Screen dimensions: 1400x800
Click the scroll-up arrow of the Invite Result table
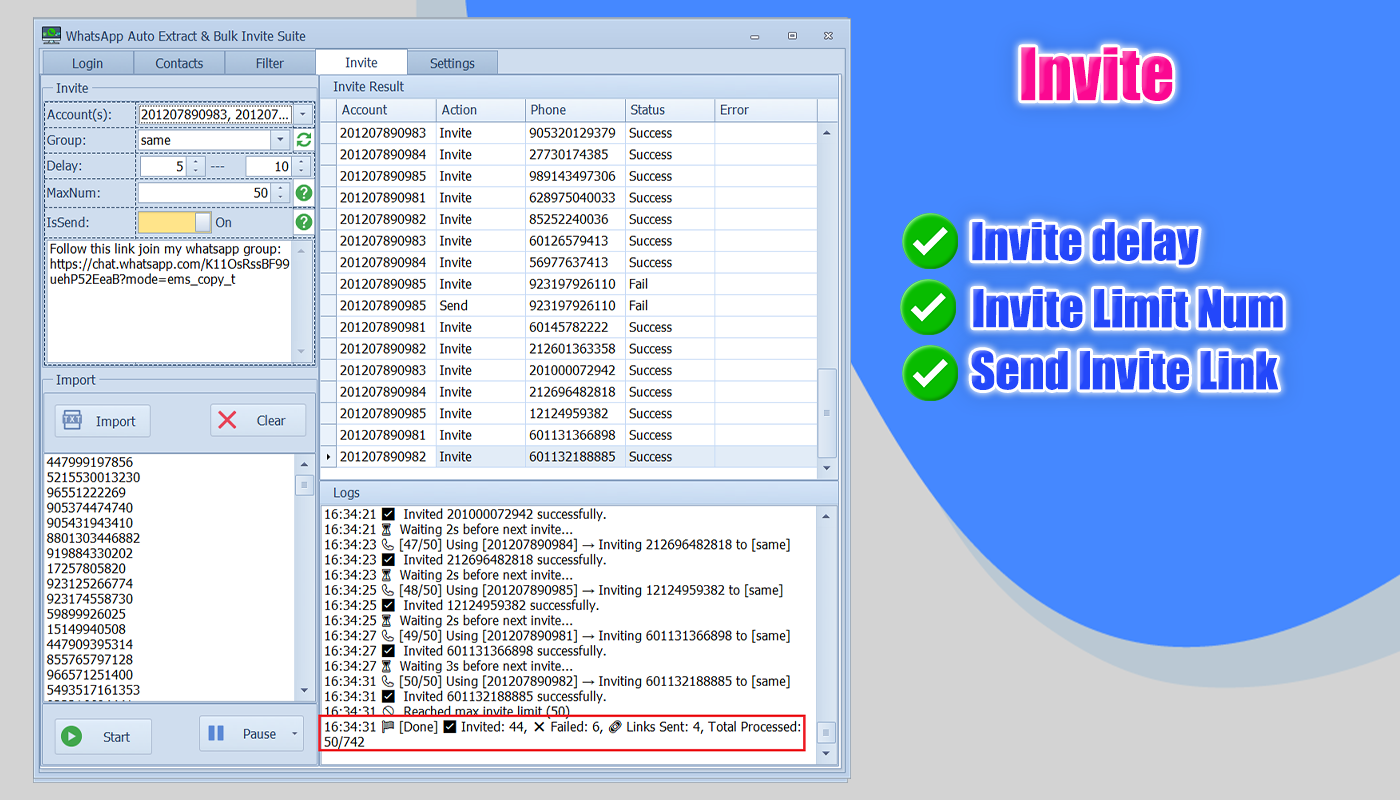point(827,132)
